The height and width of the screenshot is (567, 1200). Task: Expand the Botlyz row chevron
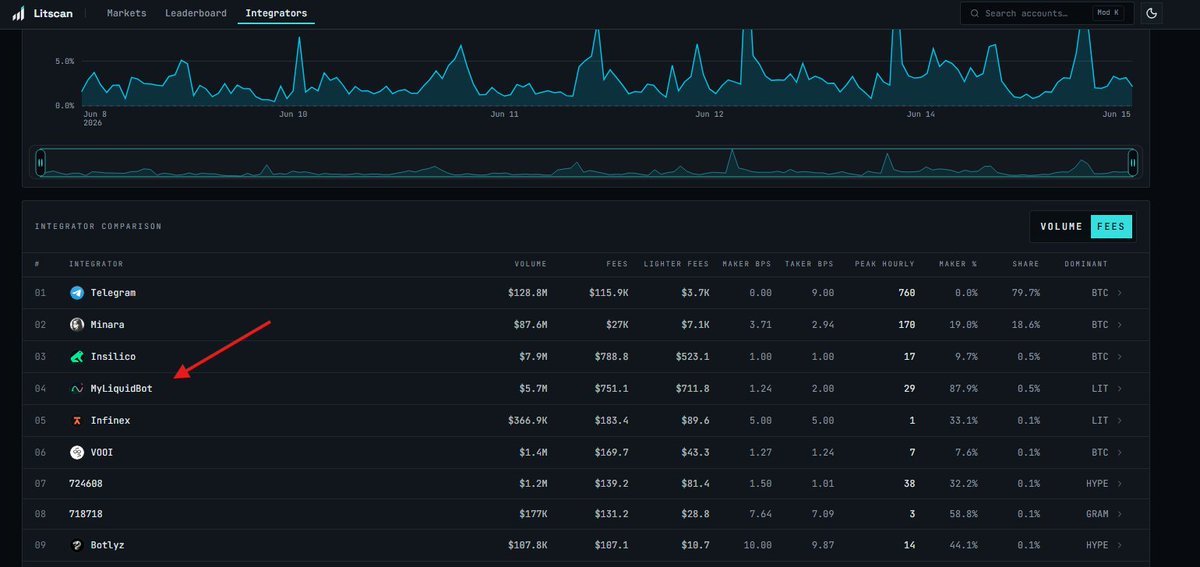[1119, 546]
